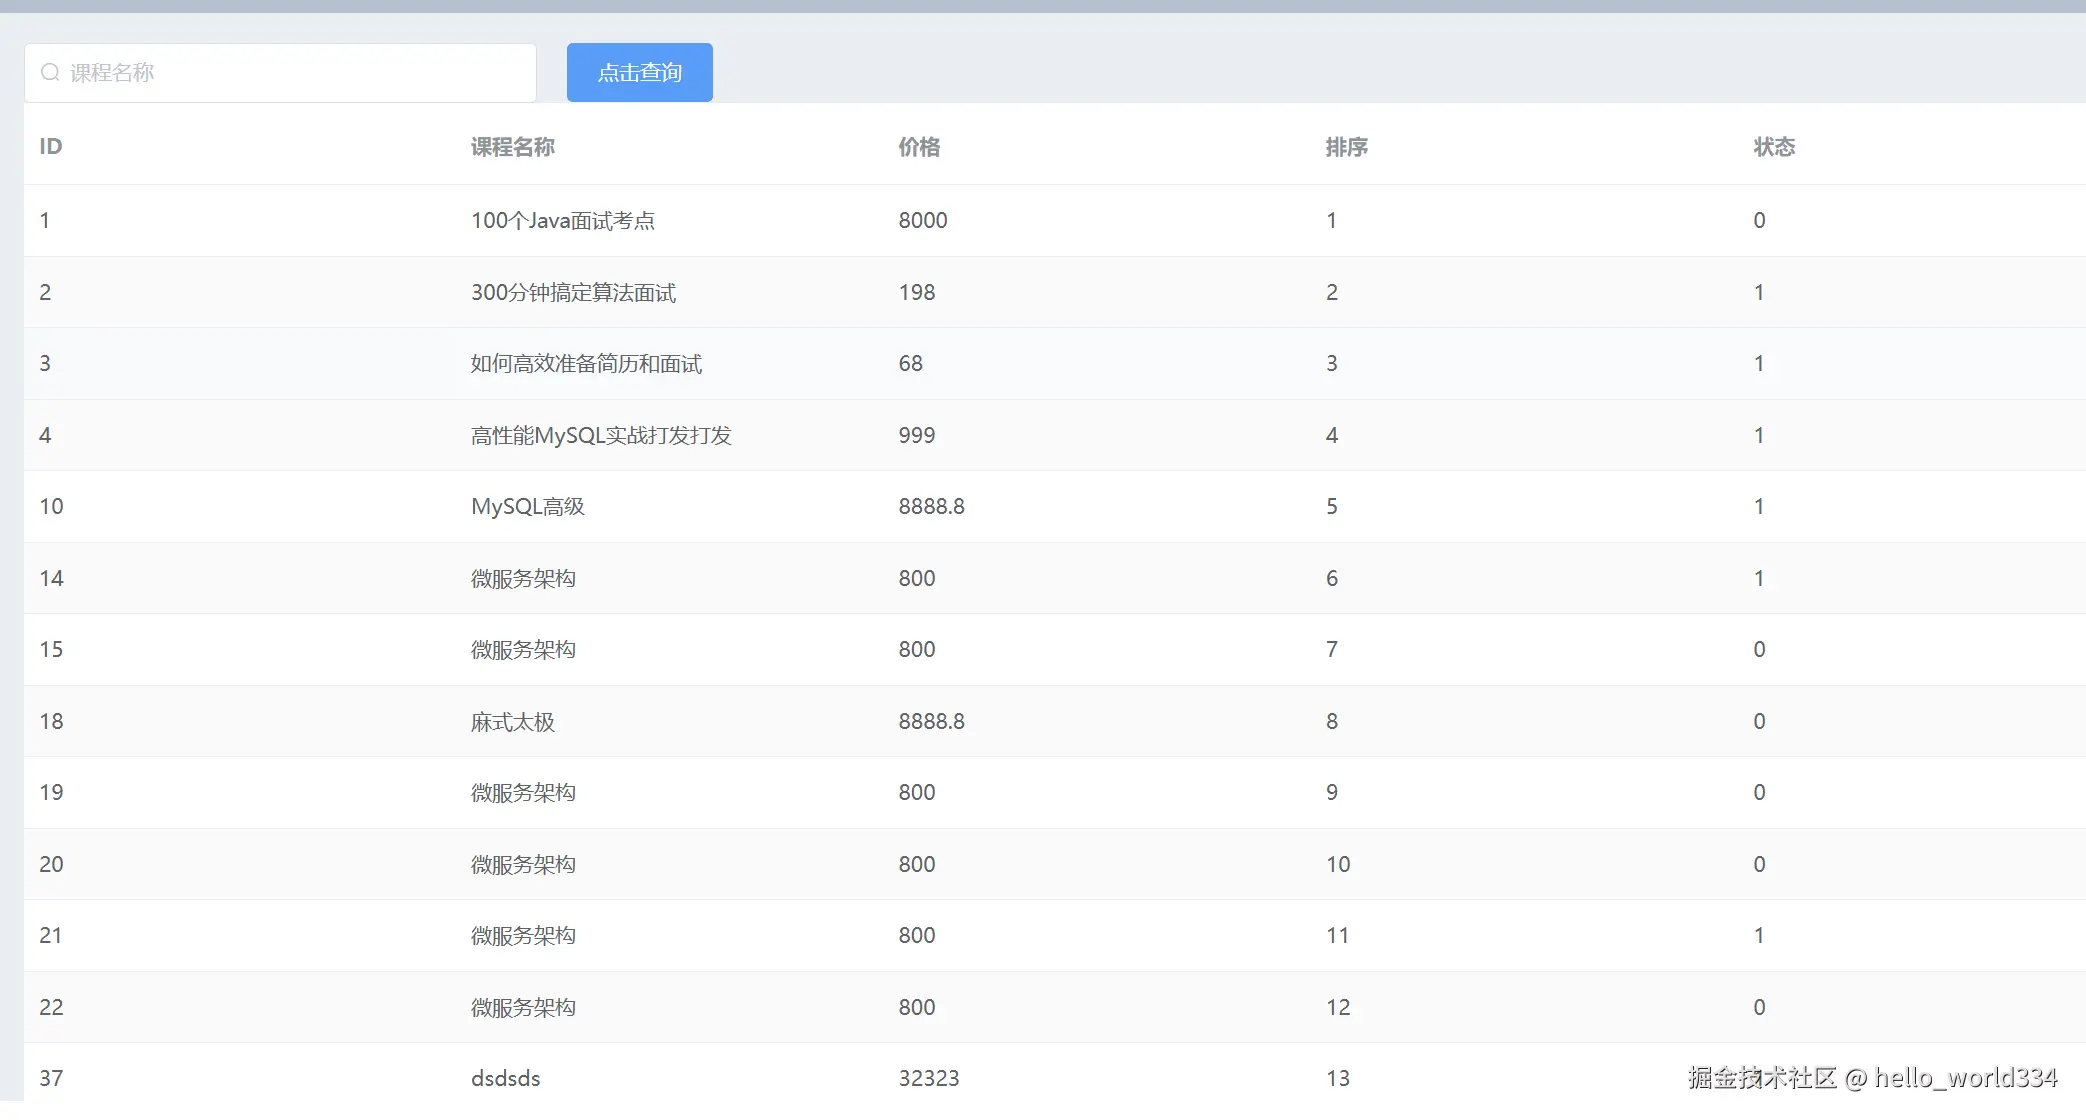The width and height of the screenshot is (2086, 1120).
Task: Click the 状态 column header
Action: tap(1774, 147)
